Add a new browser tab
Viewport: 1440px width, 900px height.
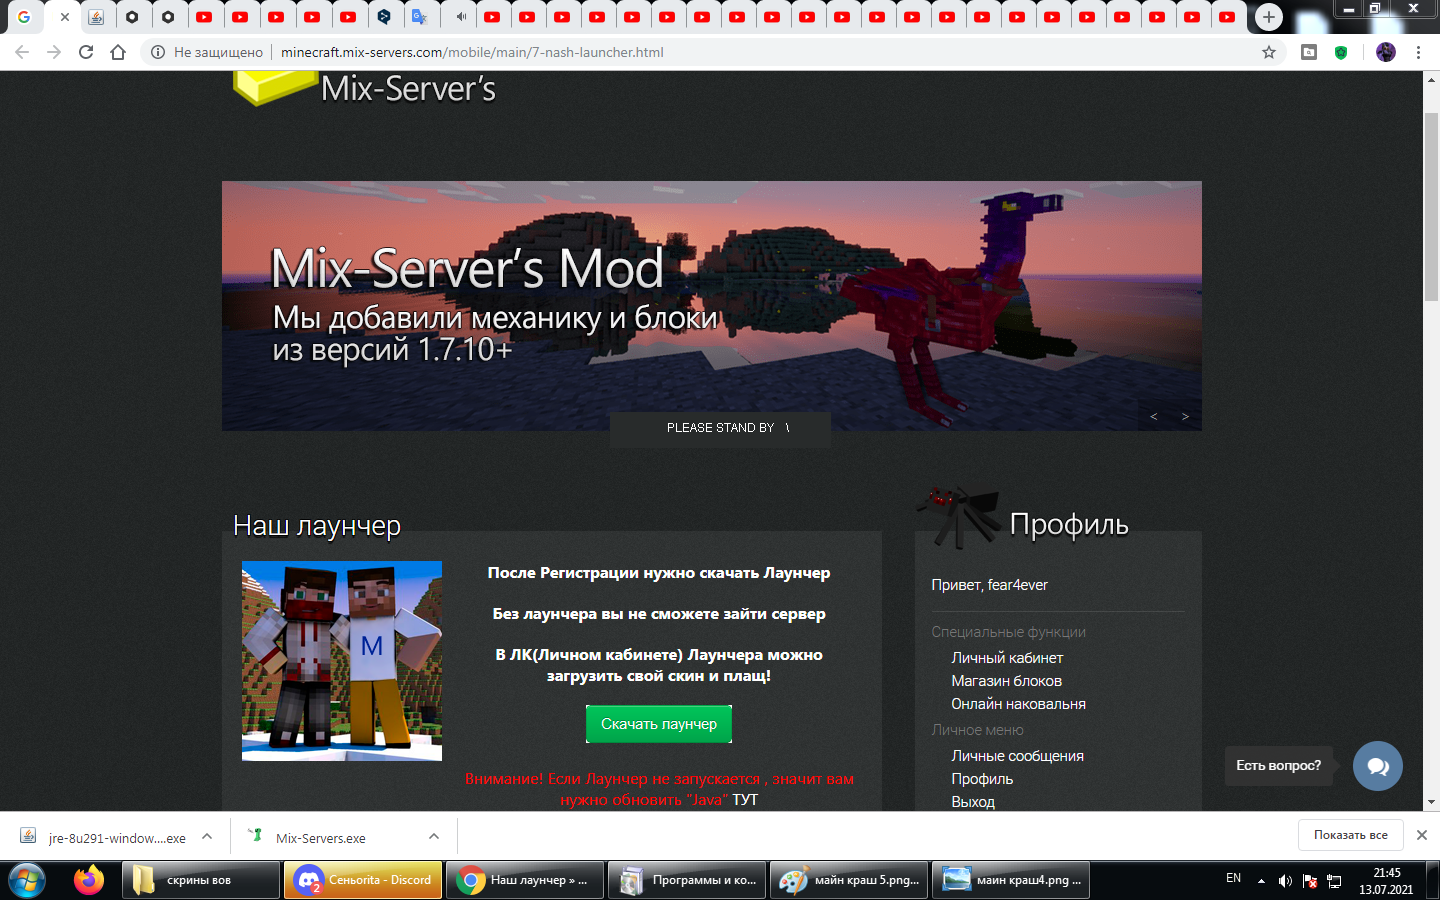[x=1269, y=17]
